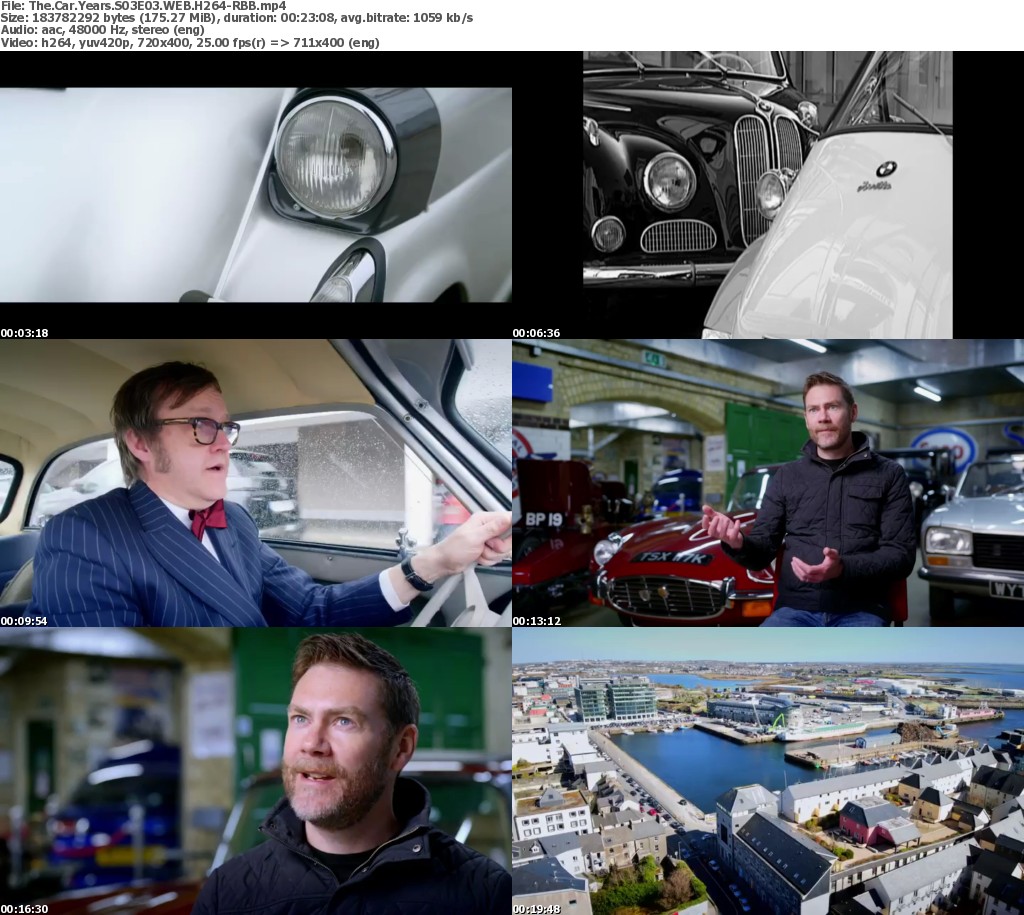The height and width of the screenshot is (915, 1024).
Task: Click the round headlight in the first thumbnail
Action: point(333,158)
